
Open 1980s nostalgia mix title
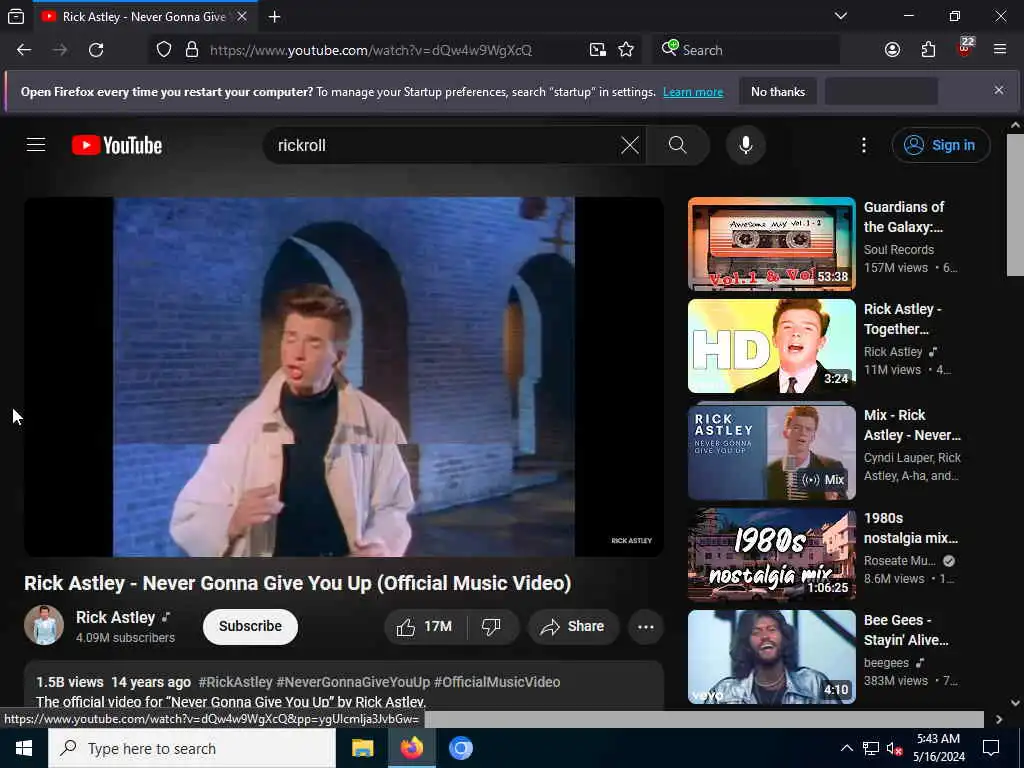(910, 528)
